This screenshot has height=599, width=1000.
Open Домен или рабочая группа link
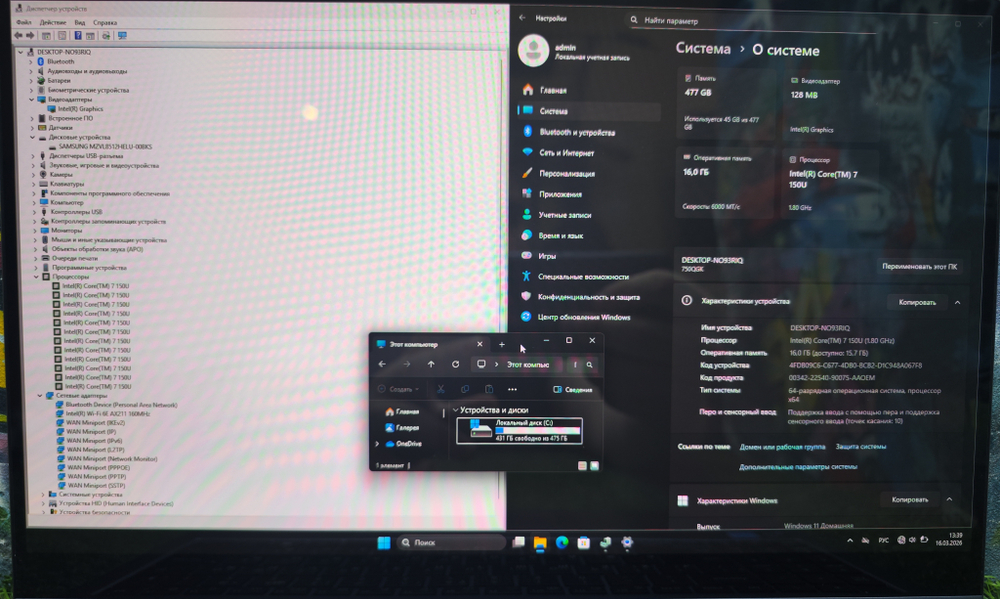pos(782,447)
